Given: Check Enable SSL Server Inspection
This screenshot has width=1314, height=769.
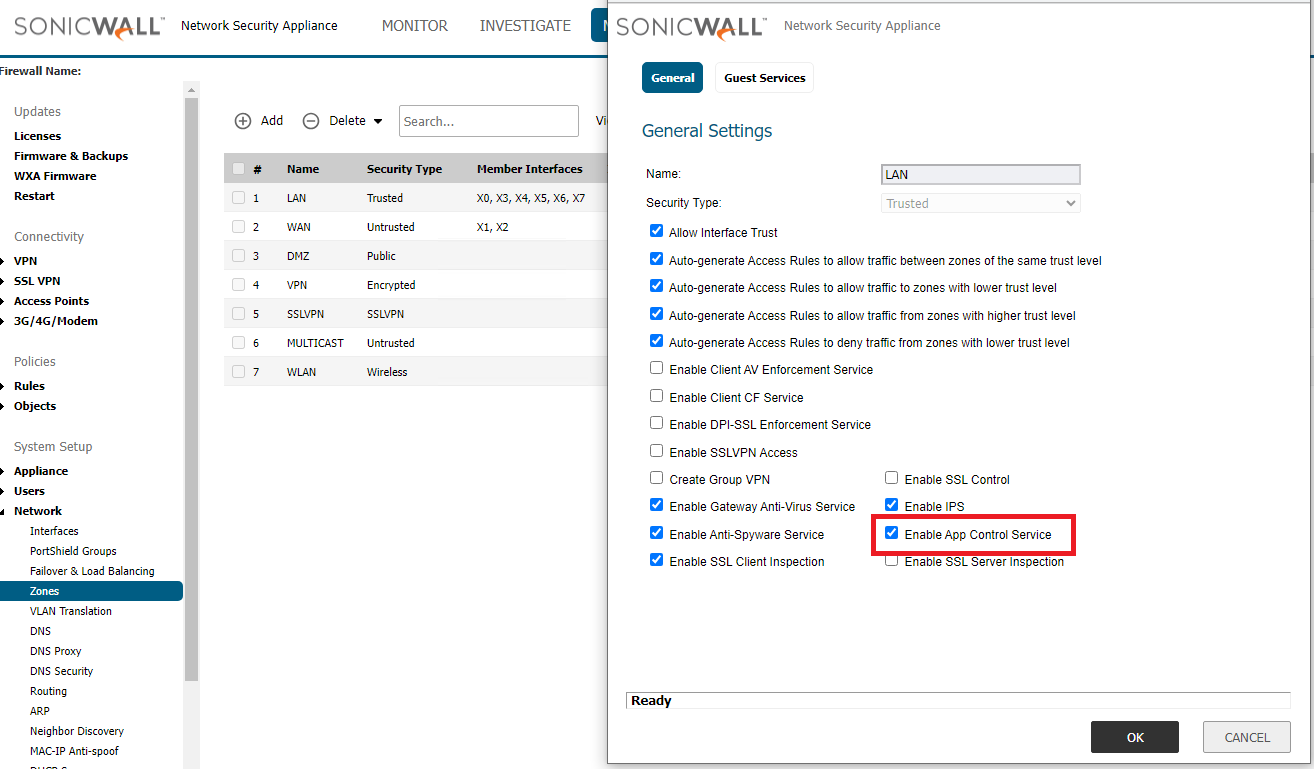Looking at the screenshot, I should click(891, 560).
